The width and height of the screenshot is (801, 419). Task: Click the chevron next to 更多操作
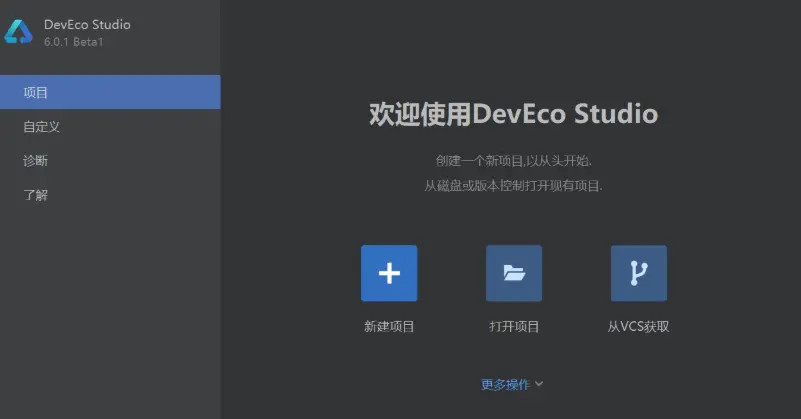[539, 384]
